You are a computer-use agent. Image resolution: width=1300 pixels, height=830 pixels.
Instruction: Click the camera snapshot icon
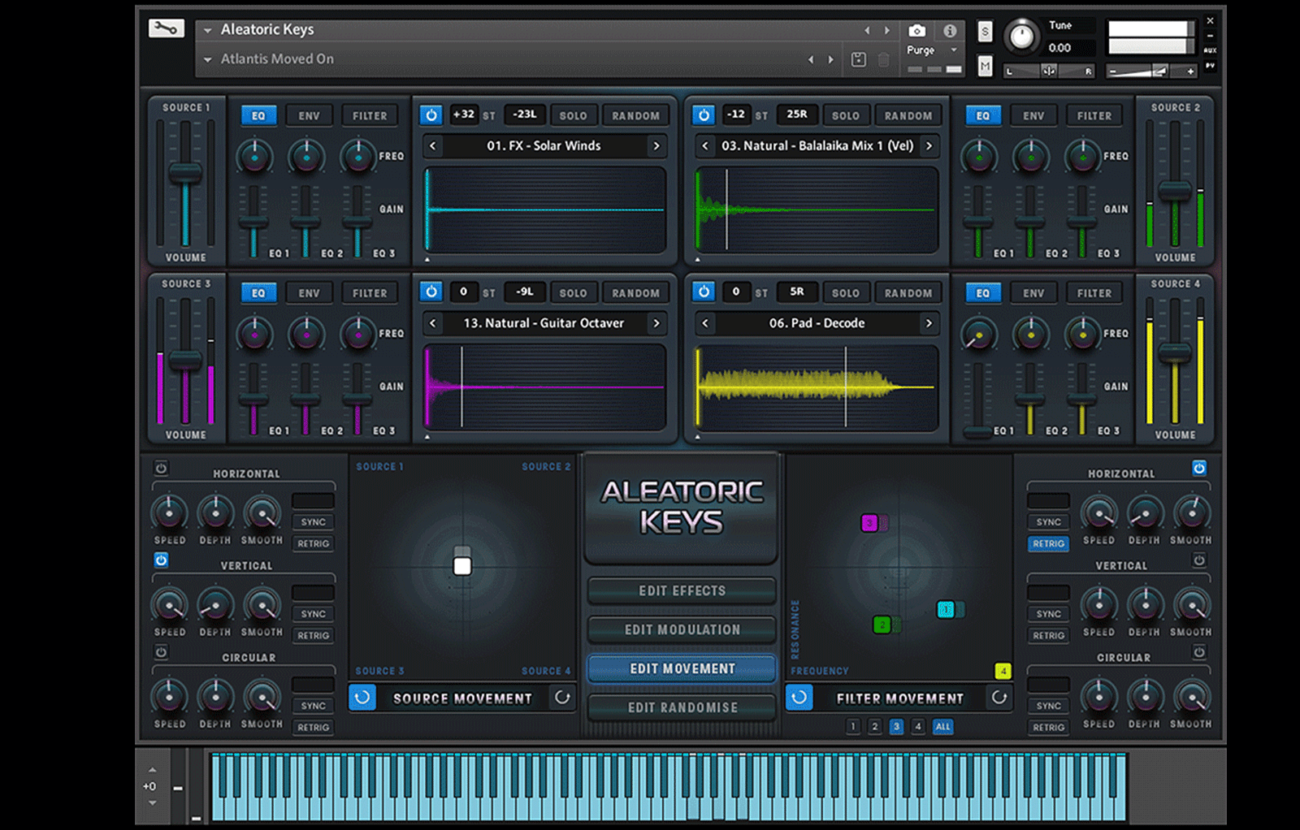click(x=916, y=31)
